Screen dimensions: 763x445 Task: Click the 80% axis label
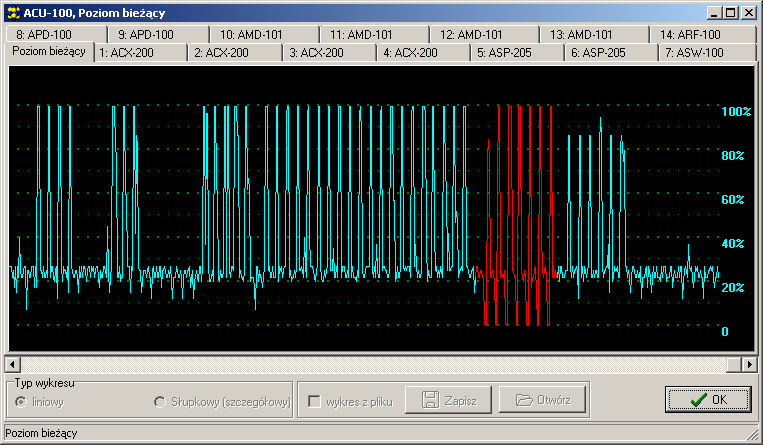pos(732,156)
